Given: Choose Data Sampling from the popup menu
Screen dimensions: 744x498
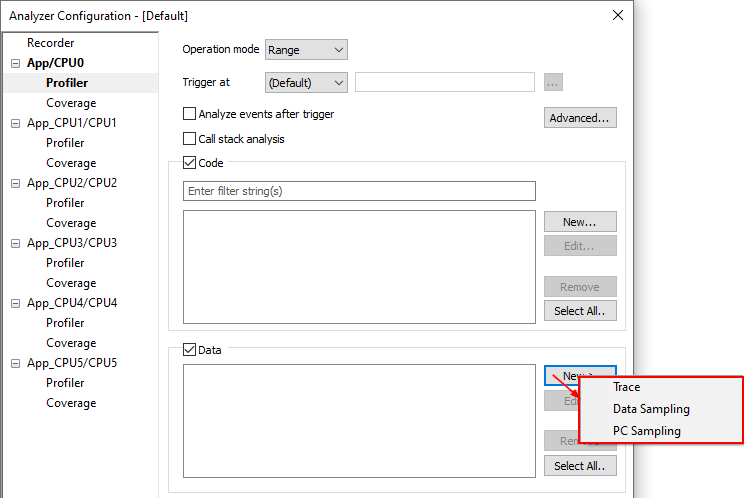Looking at the screenshot, I should click(x=651, y=409).
